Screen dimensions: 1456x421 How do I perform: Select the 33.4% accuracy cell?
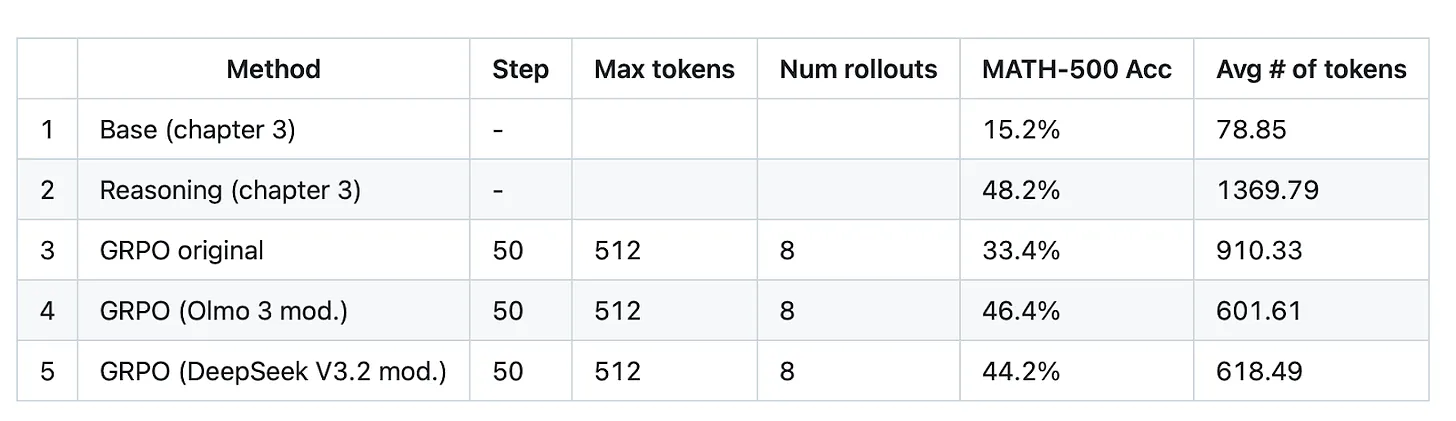(1021, 250)
